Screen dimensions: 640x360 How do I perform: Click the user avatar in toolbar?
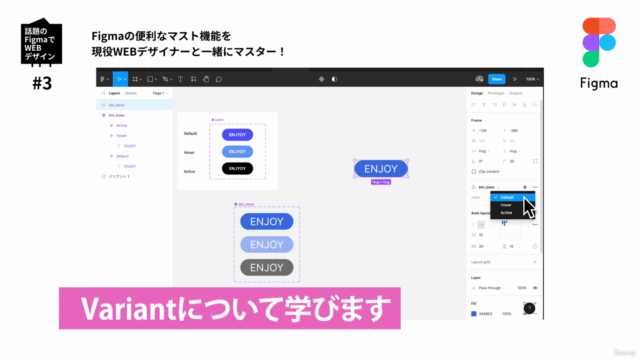point(480,79)
